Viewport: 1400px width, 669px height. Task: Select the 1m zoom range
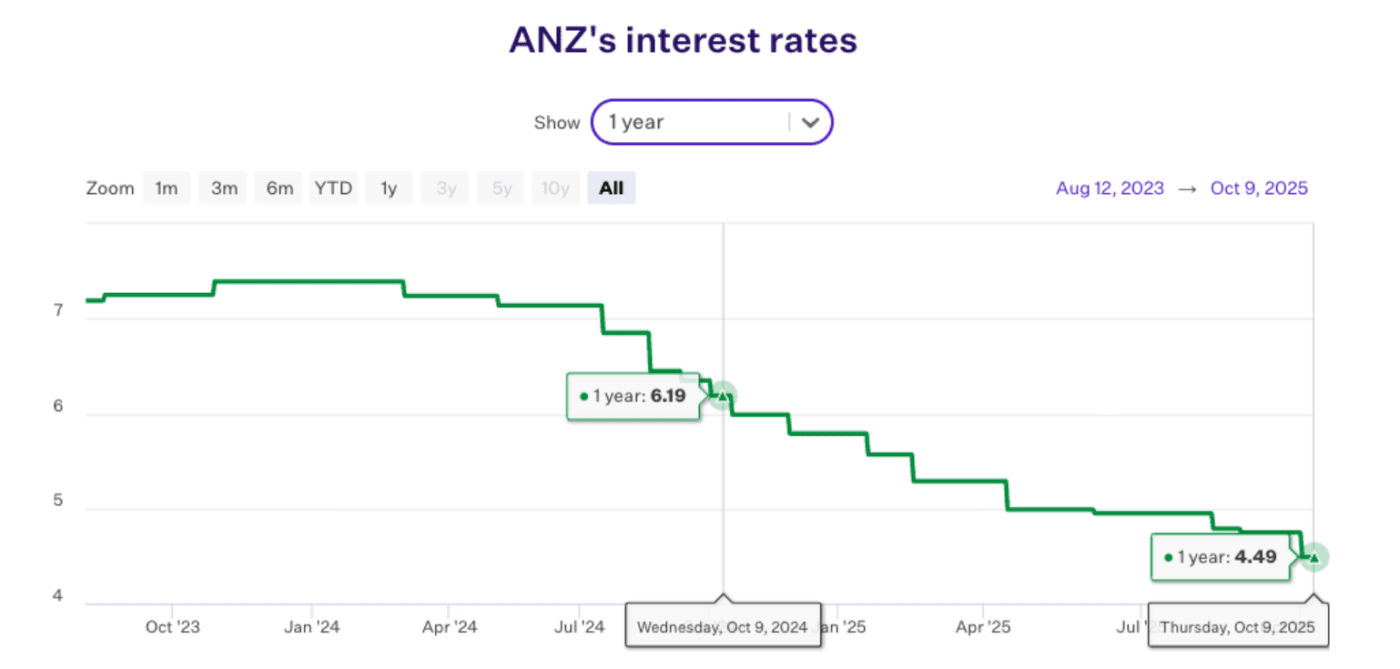pos(167,188)
